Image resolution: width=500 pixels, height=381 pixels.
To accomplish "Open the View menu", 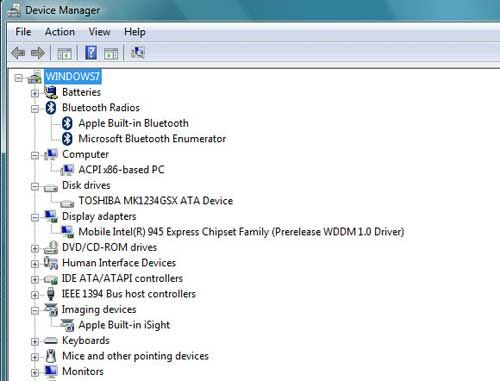I will (x=99, y=32).
